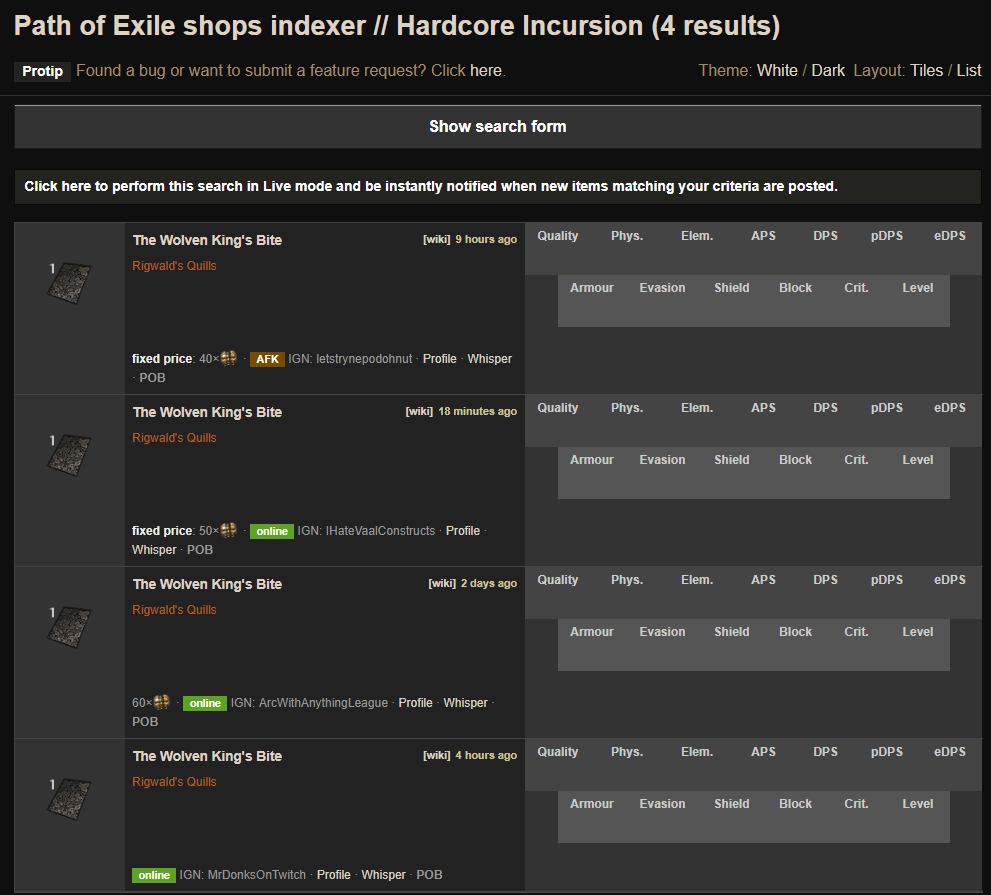Click the Live mode search notification banner
Image resolution: width=991 pixels, height=895 pixels.
pyautogui.click(x=497, y=186)
